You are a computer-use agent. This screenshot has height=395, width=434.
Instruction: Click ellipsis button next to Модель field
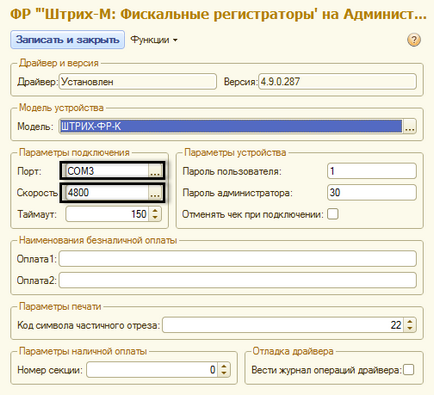click(410, 127)
